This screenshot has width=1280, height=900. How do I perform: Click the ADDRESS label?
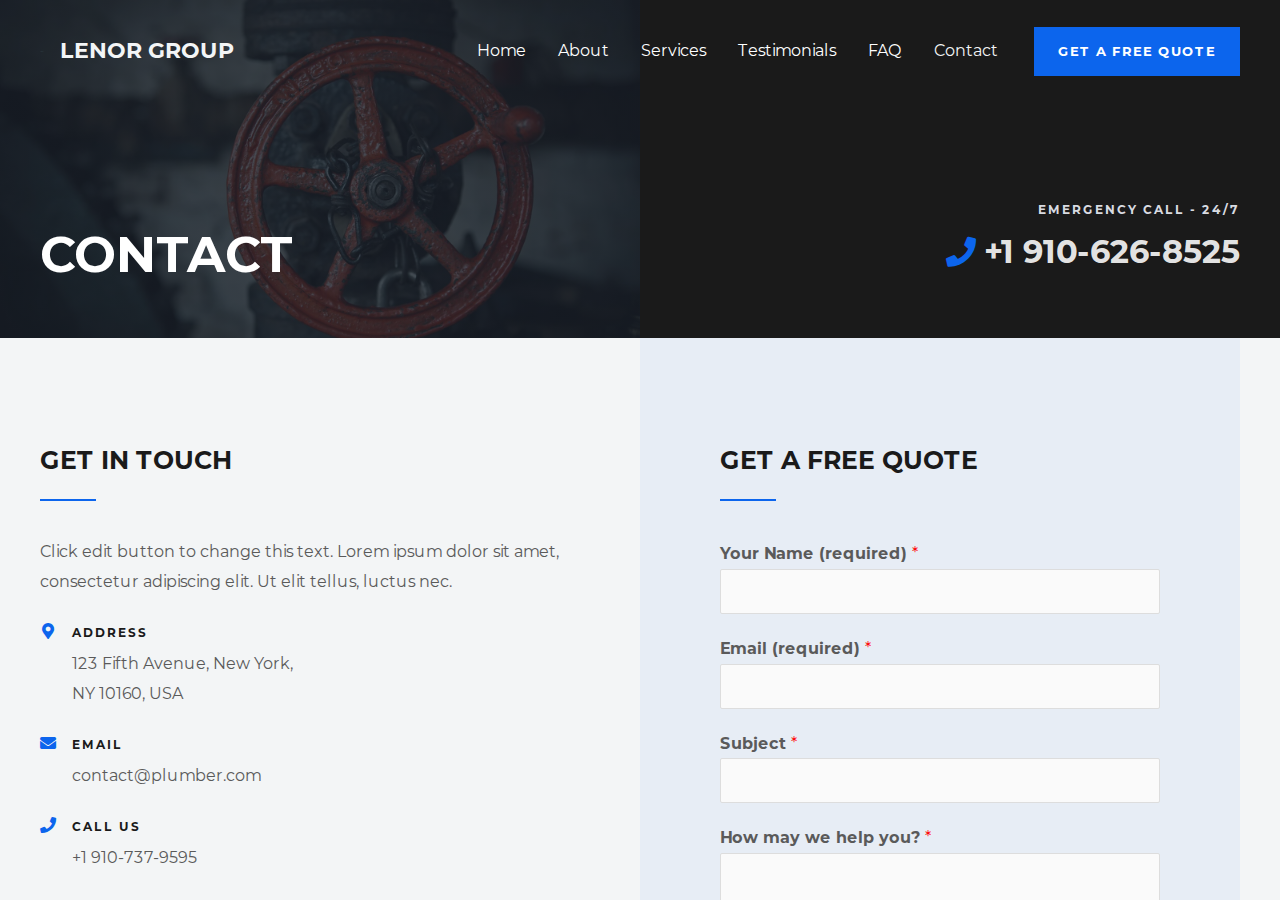tap(110, 633)
